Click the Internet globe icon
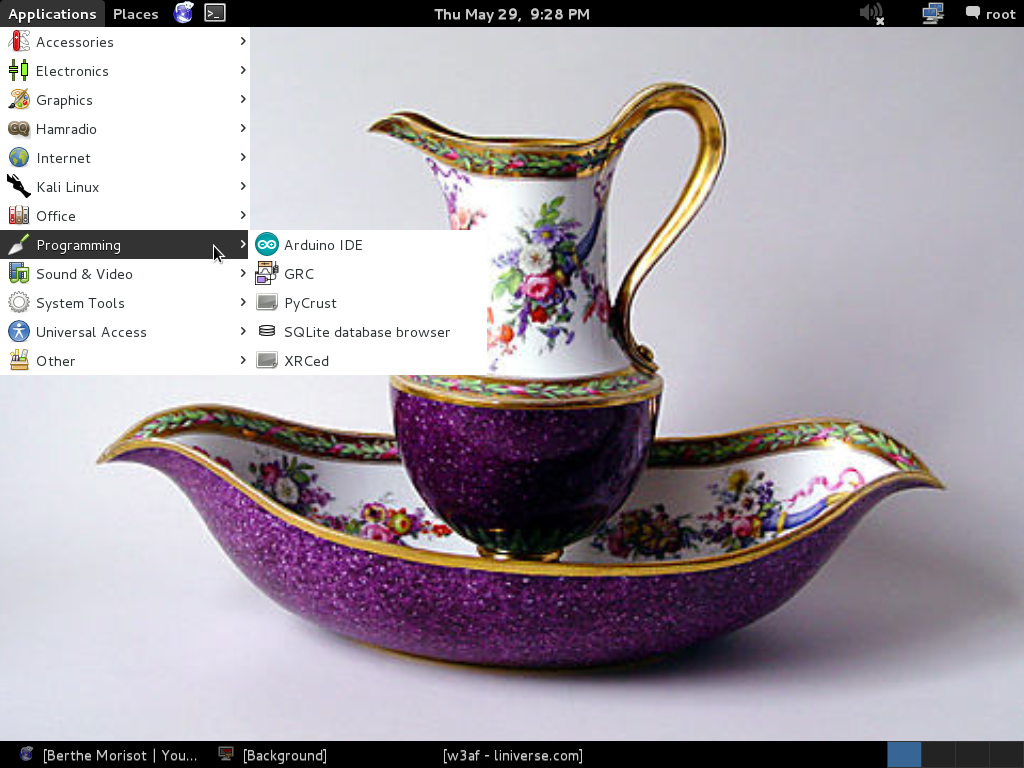The height and width of the screenshot is (768, 1024). click(x=19, y=158)
